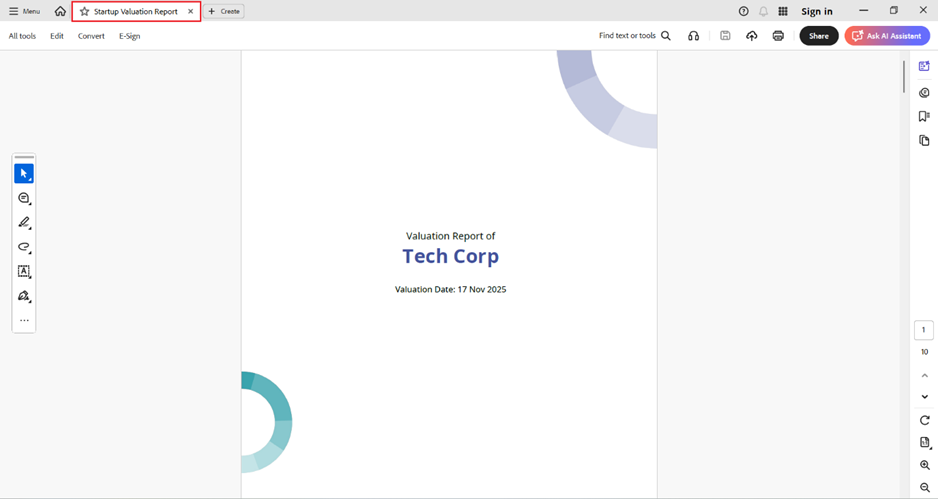Viewport: 938px width, 499px height.
Task: Open the Bookmarks panel in right sidebar
Action: tap(924, 117)
